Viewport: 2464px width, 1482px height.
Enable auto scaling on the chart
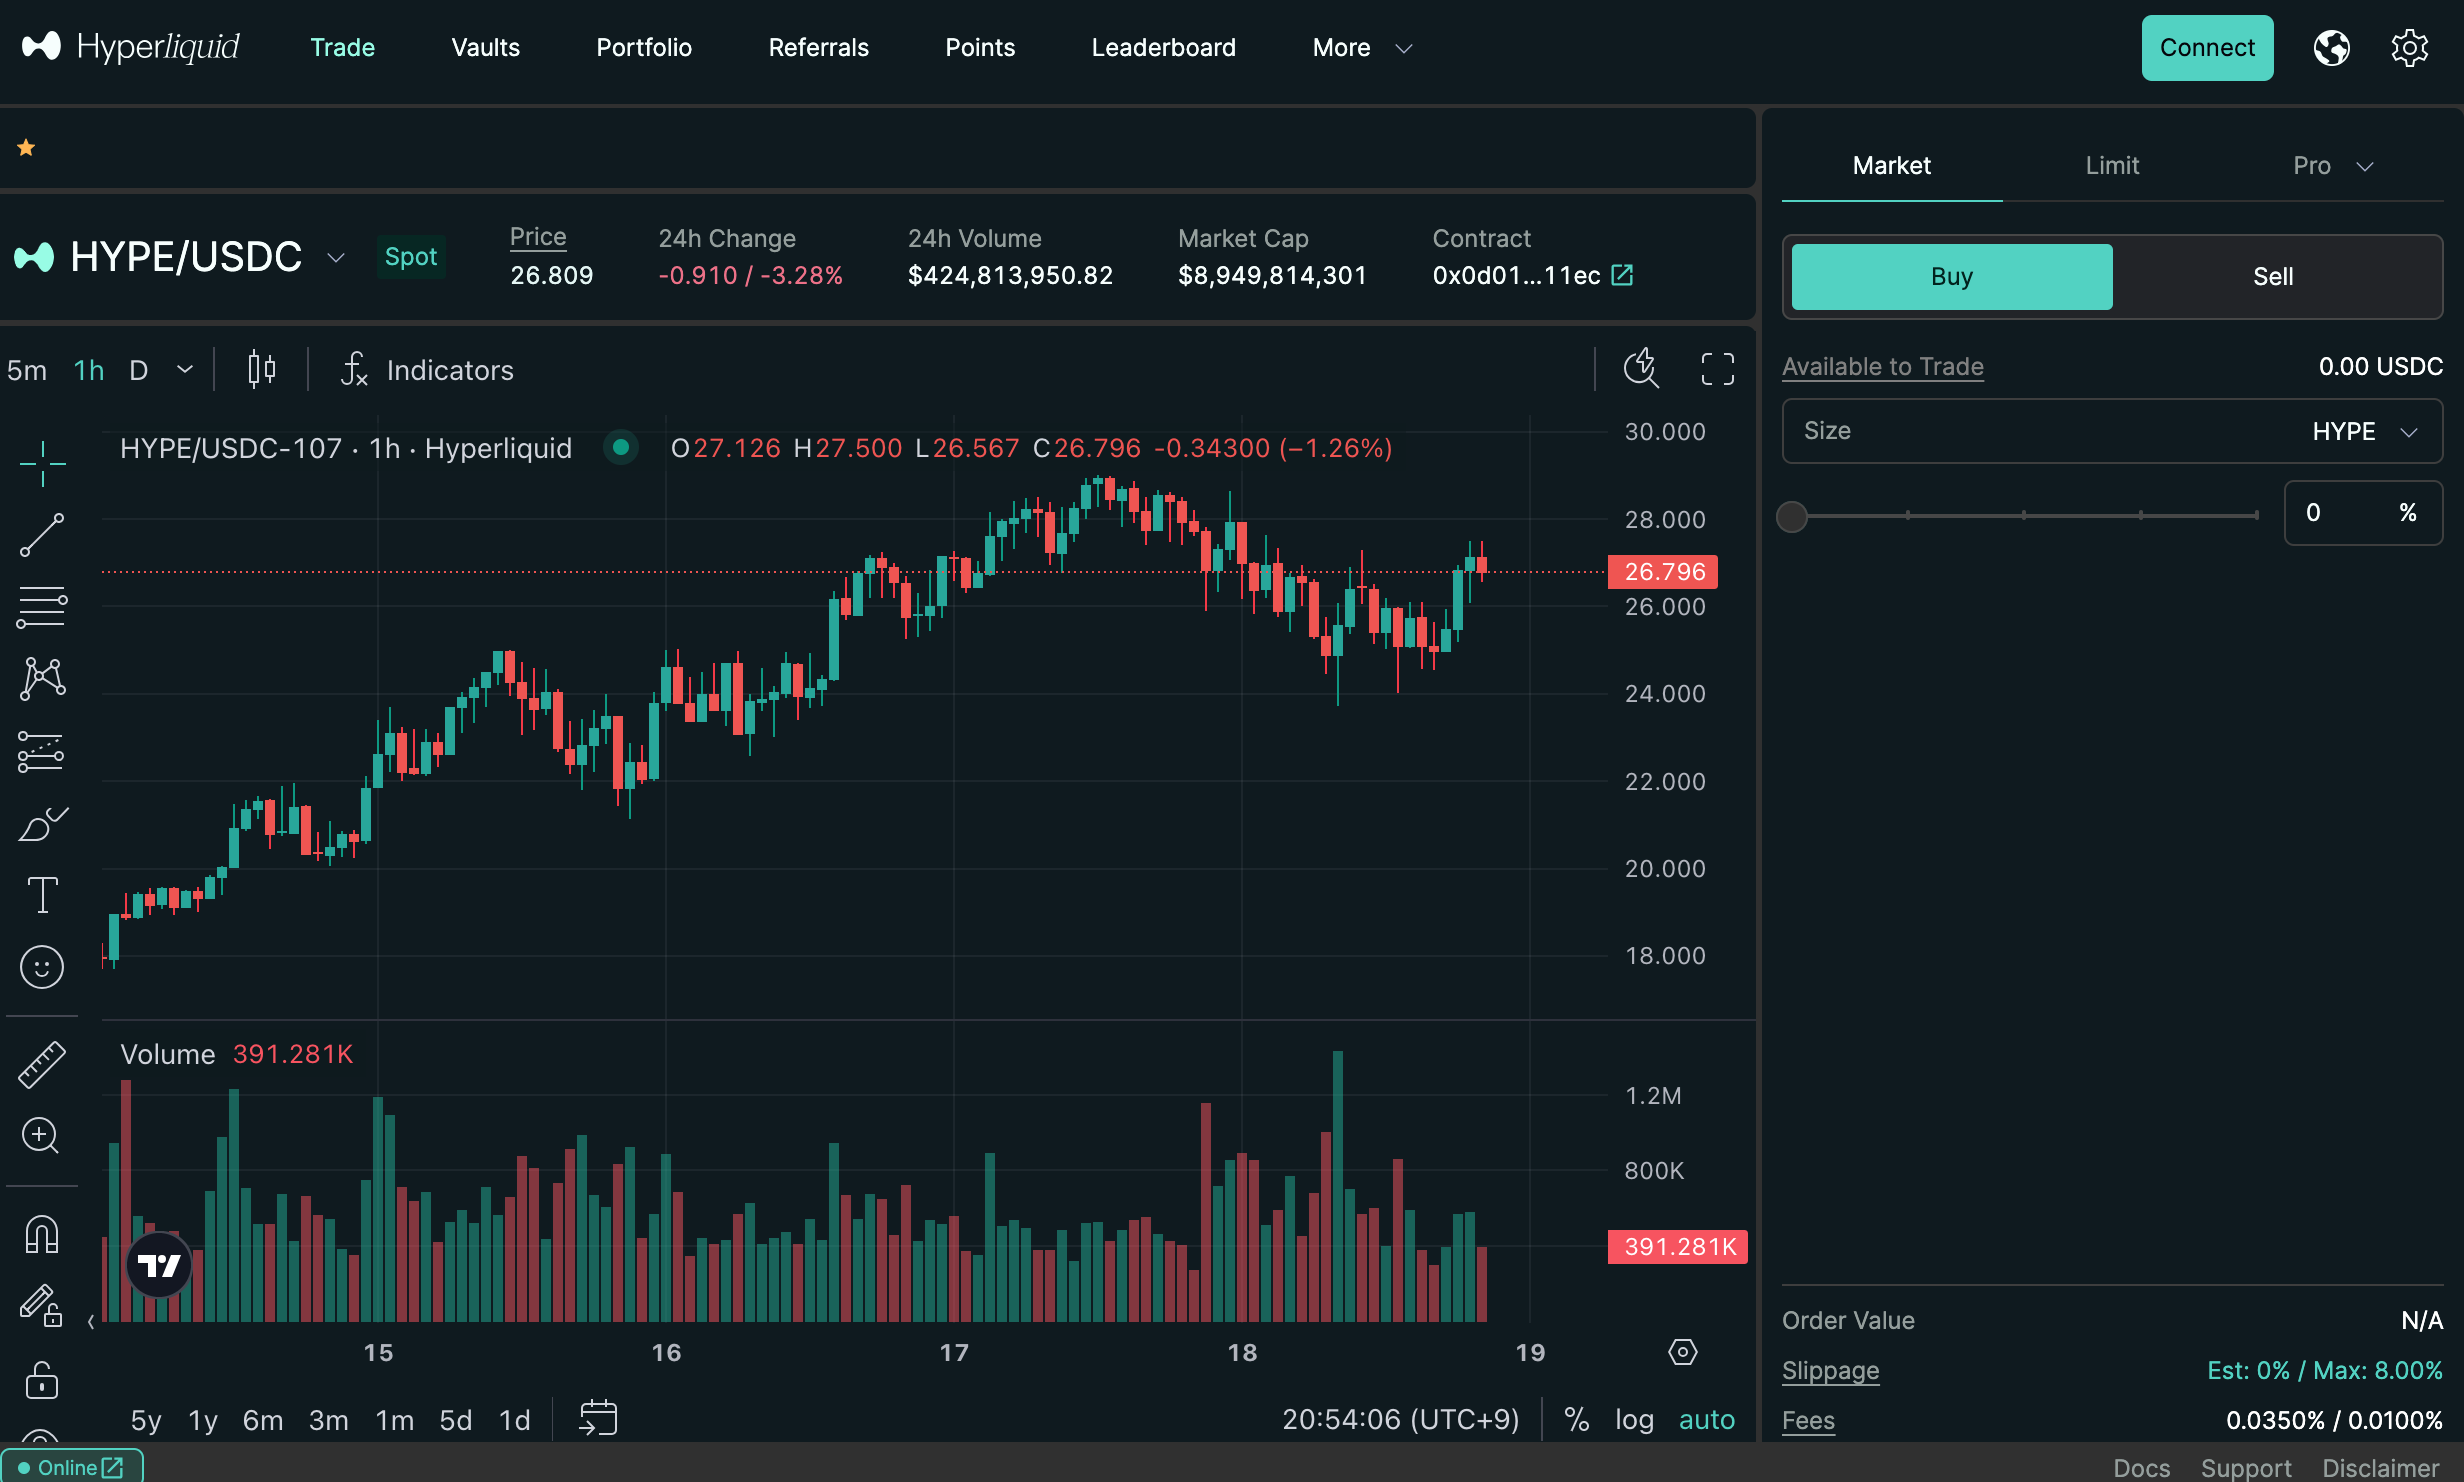pos(1707,1419)
